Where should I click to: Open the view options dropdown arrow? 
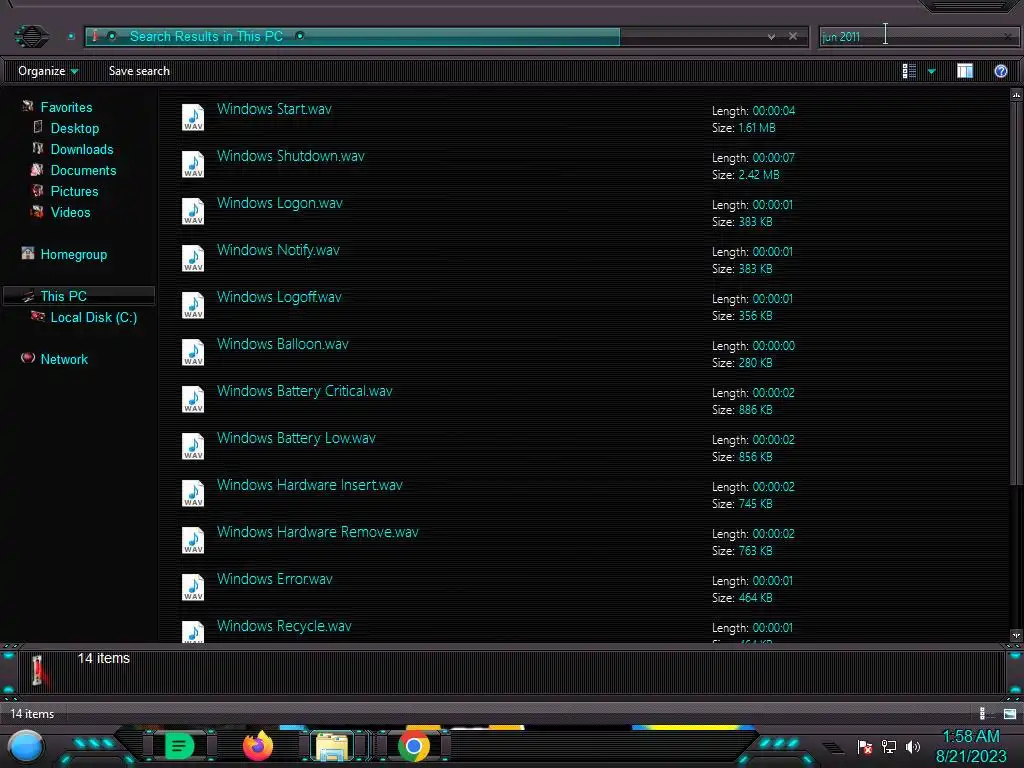coord(932,72)
